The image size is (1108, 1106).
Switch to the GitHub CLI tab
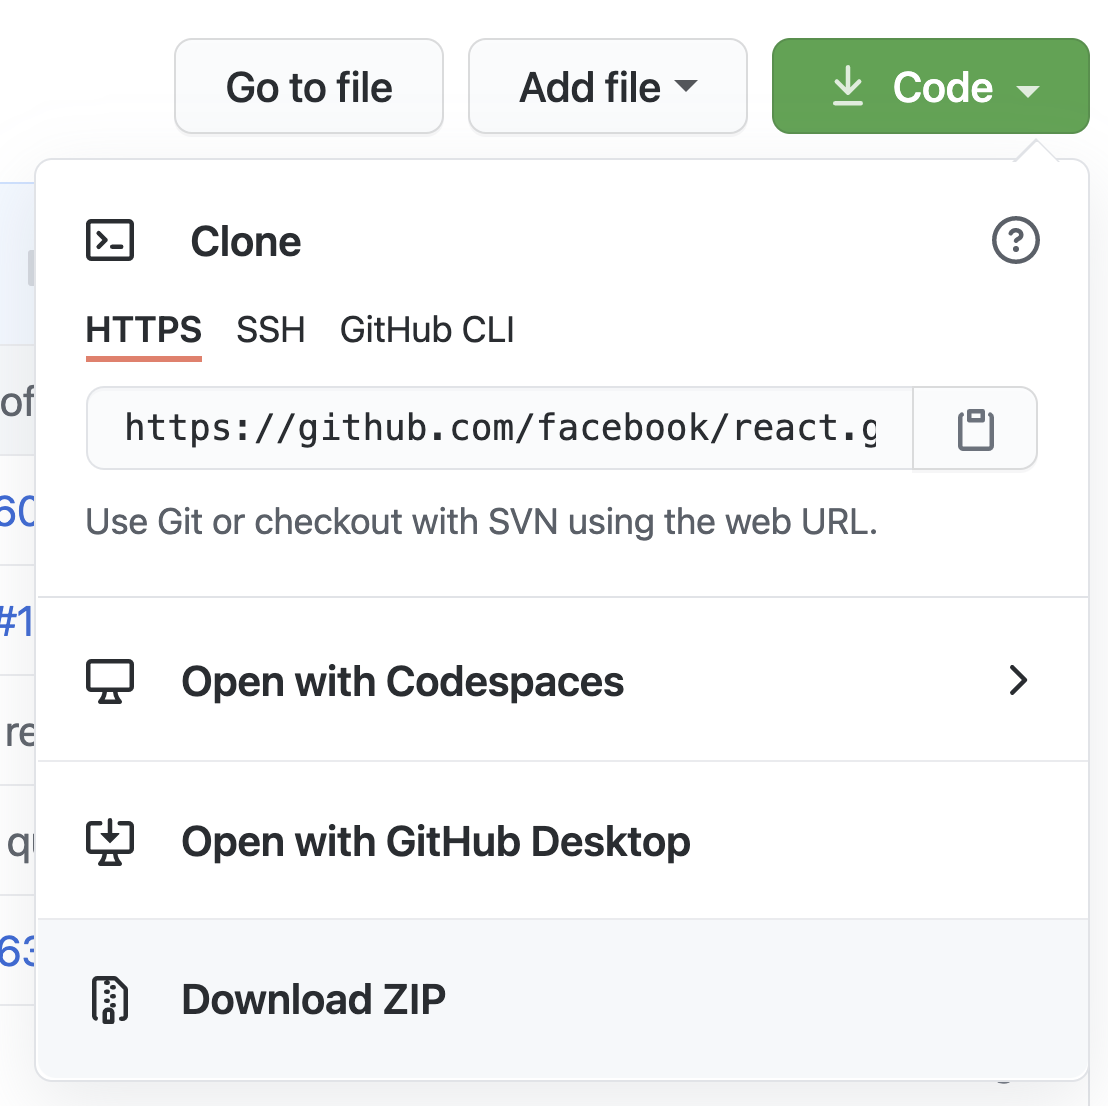tap(427, 330)
